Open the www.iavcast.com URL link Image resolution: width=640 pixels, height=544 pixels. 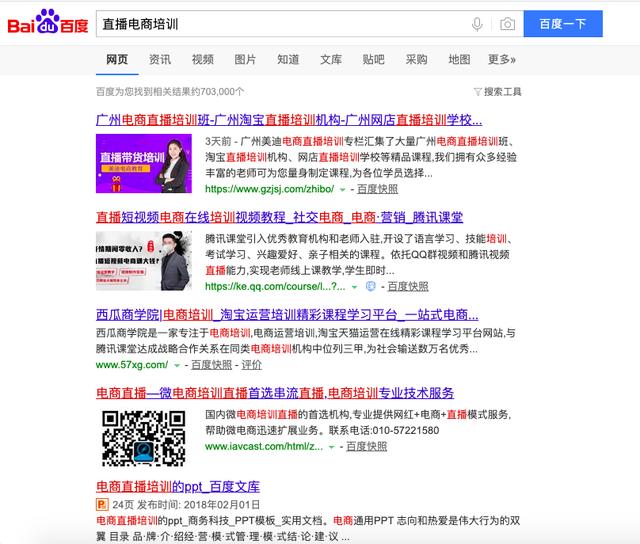[x=264, y=447]
